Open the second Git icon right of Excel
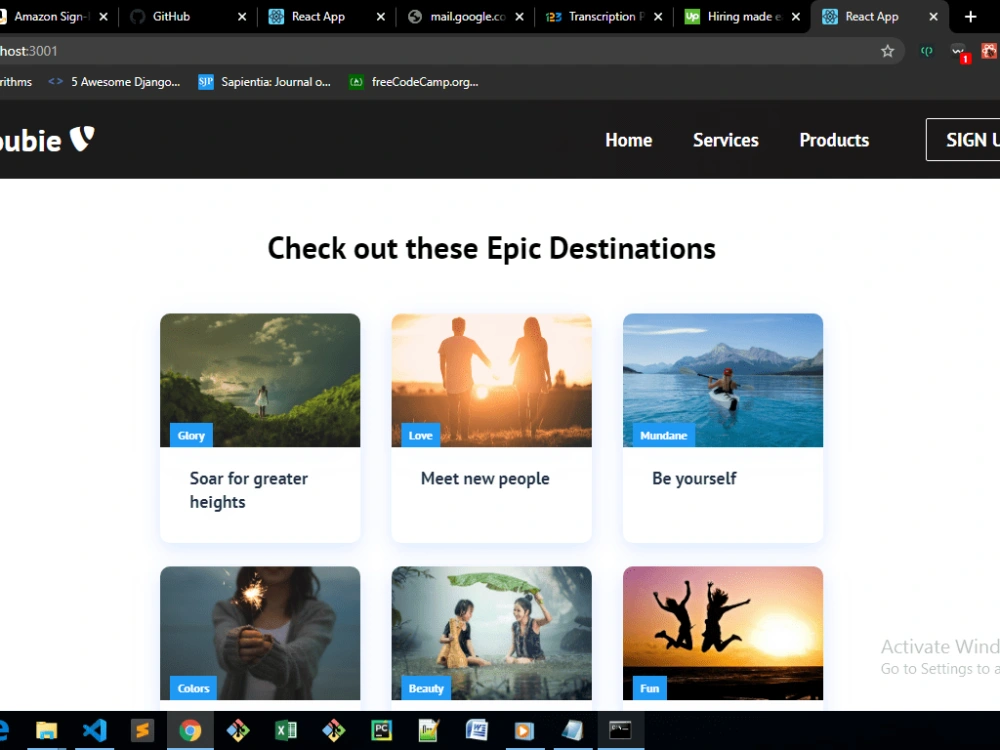 point(334,730)
